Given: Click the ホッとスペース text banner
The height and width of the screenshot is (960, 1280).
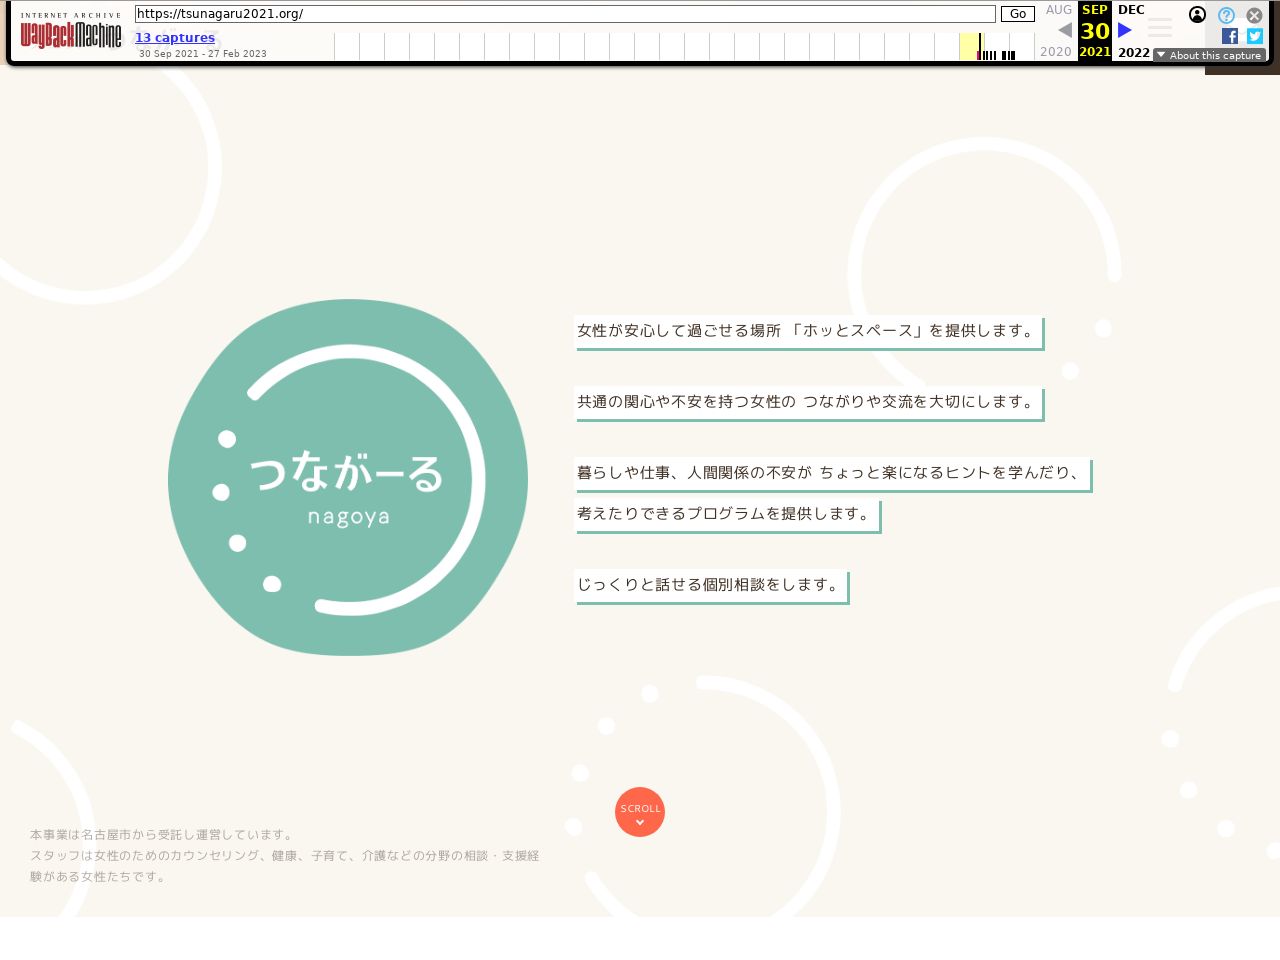Looking at the screenshot, I should pos(808,332).
